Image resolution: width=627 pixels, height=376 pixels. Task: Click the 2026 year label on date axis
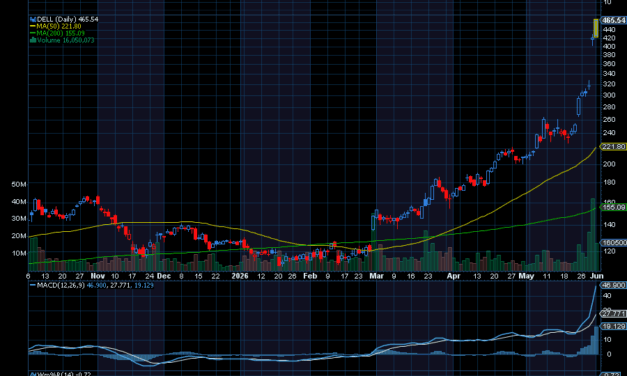[240, 276]
